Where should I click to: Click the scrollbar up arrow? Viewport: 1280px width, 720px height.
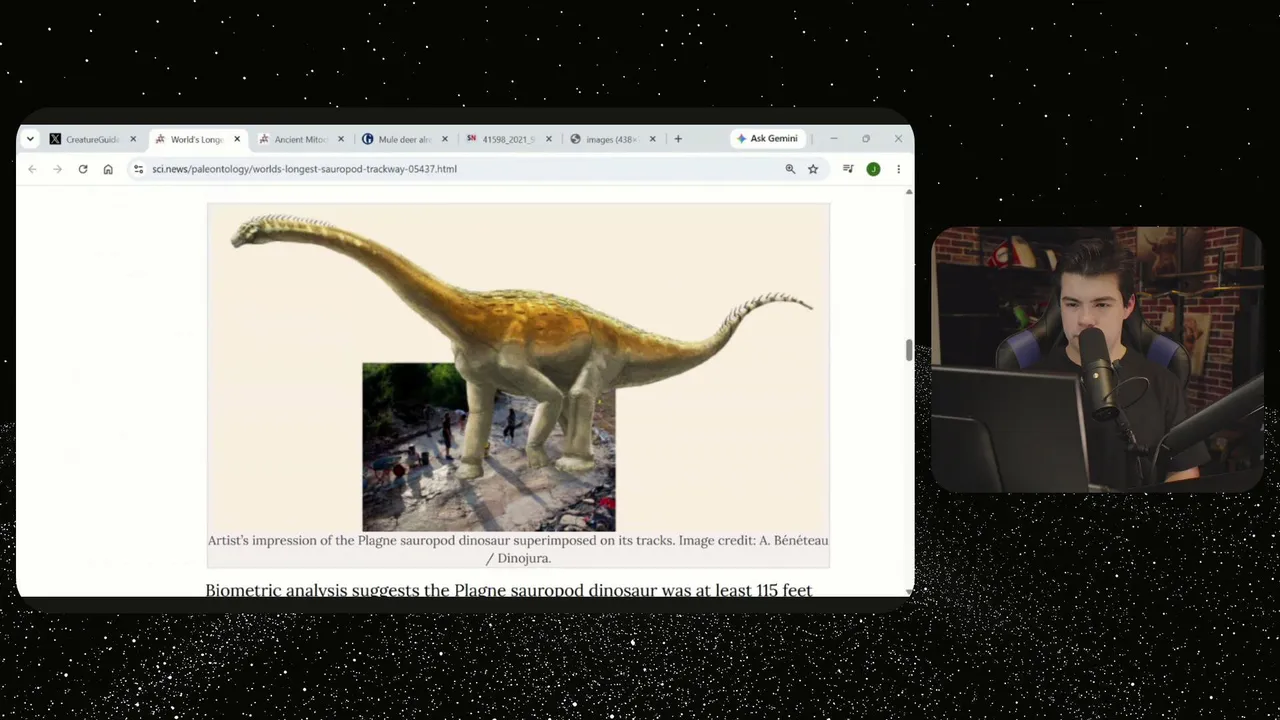909,192
